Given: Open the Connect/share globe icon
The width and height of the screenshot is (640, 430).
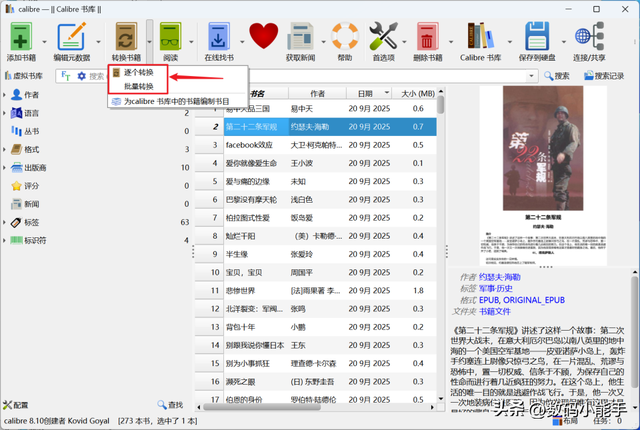Looking at the screenshot, I should pyautogui.click(x=589, y=36).
